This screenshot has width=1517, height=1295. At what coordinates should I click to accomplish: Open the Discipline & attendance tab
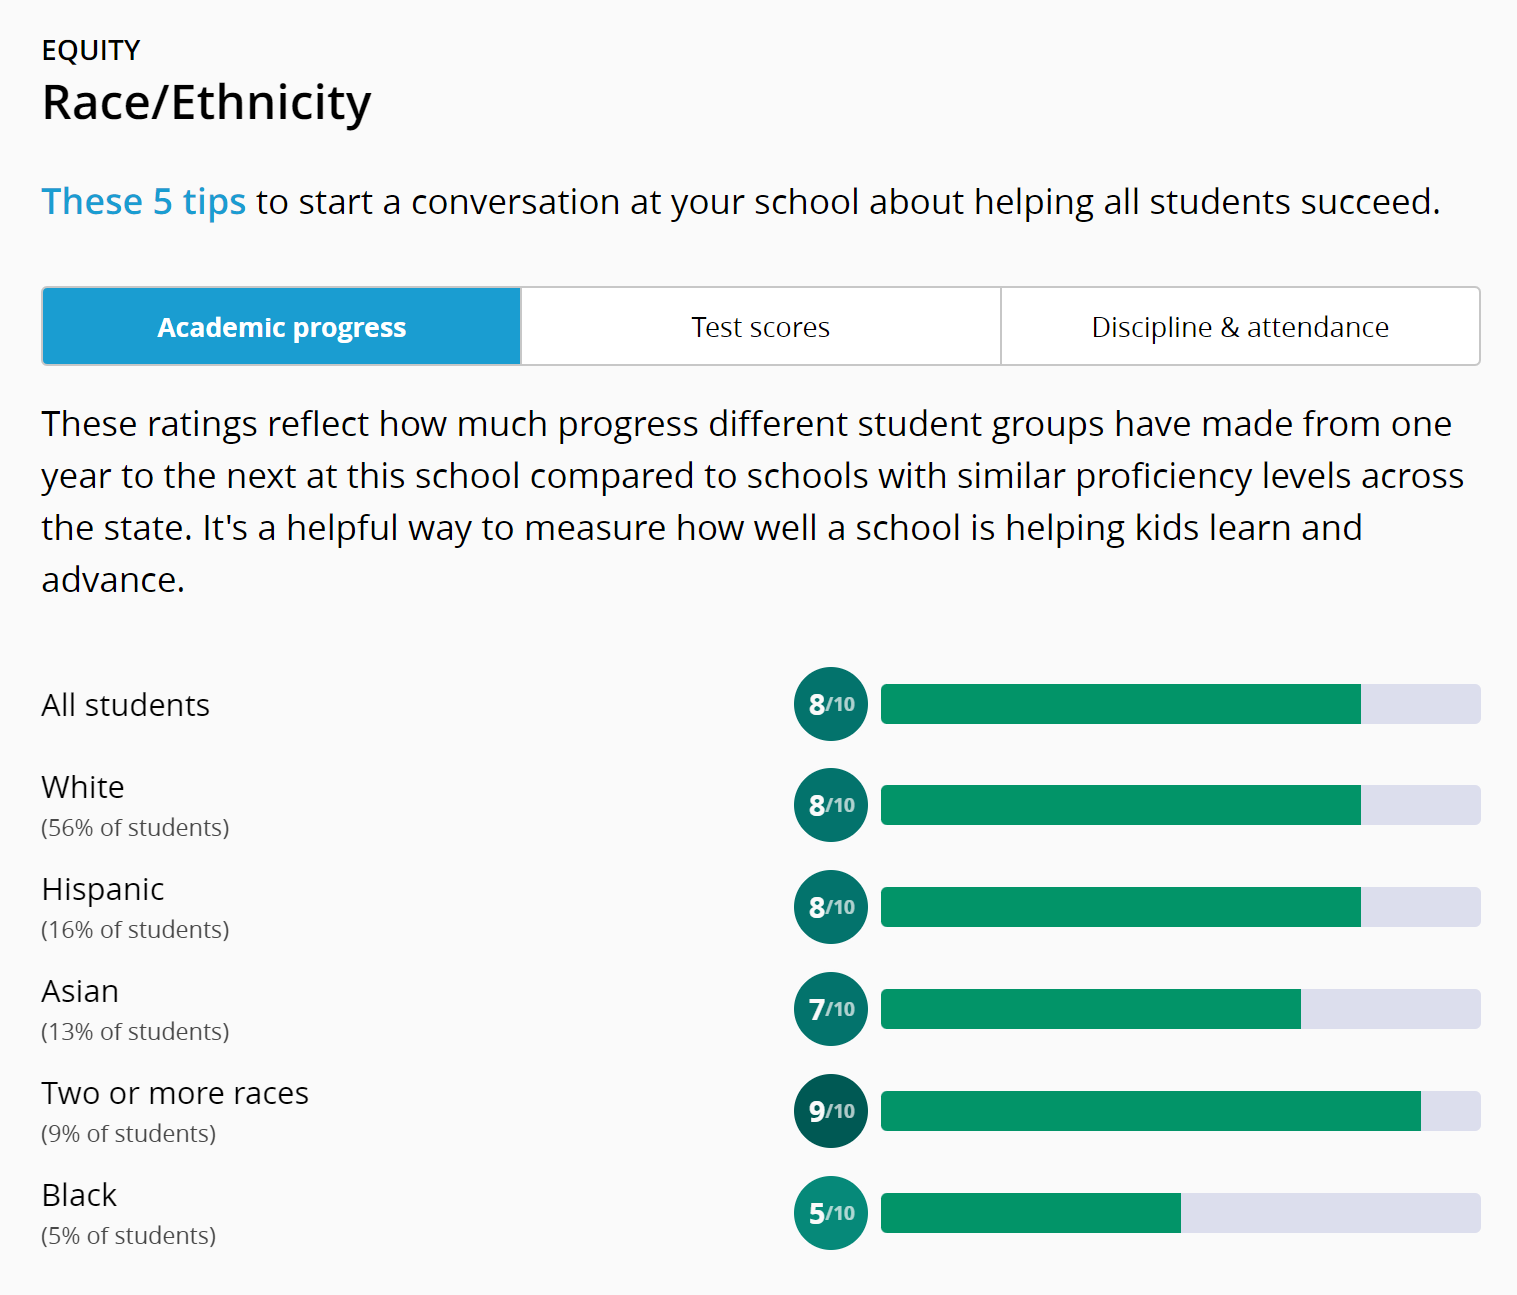point(1240,327)
